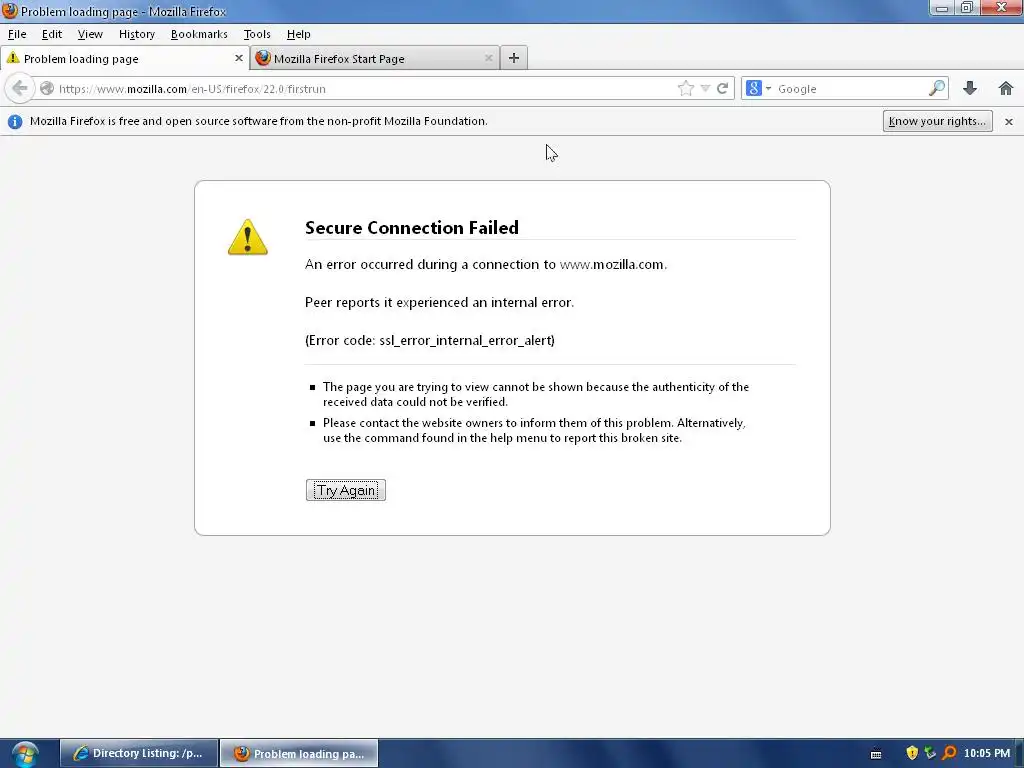Click the yellow warning triangle icon

[x=248, y=237]
